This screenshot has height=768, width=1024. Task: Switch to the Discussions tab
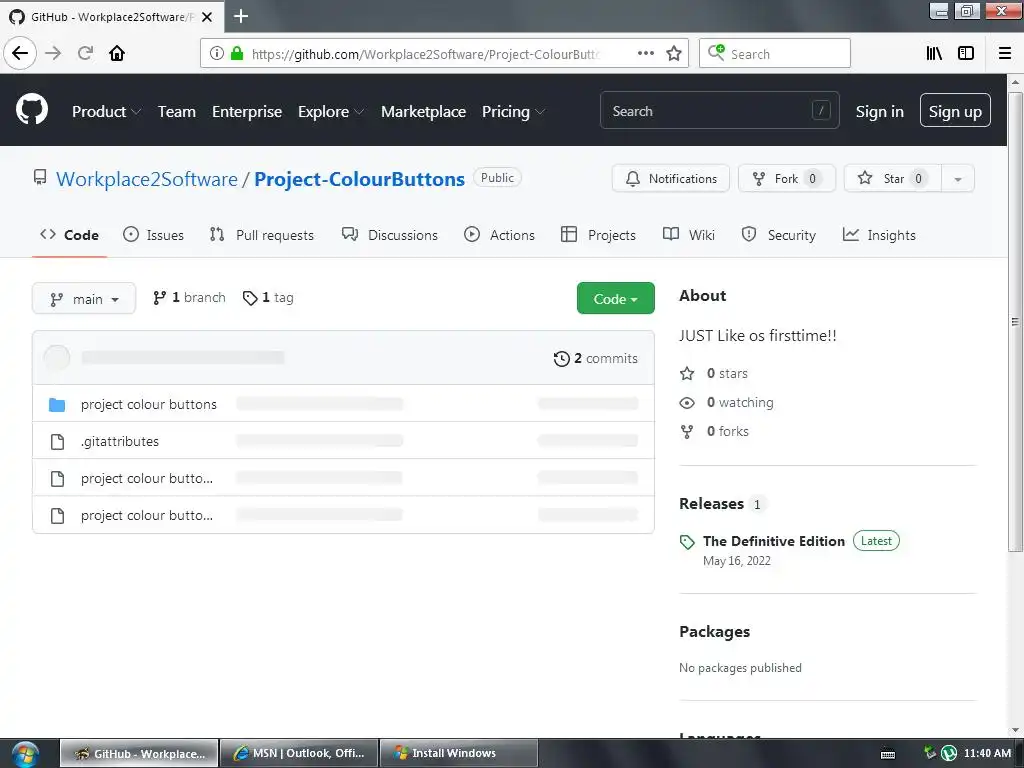[390, 235]
